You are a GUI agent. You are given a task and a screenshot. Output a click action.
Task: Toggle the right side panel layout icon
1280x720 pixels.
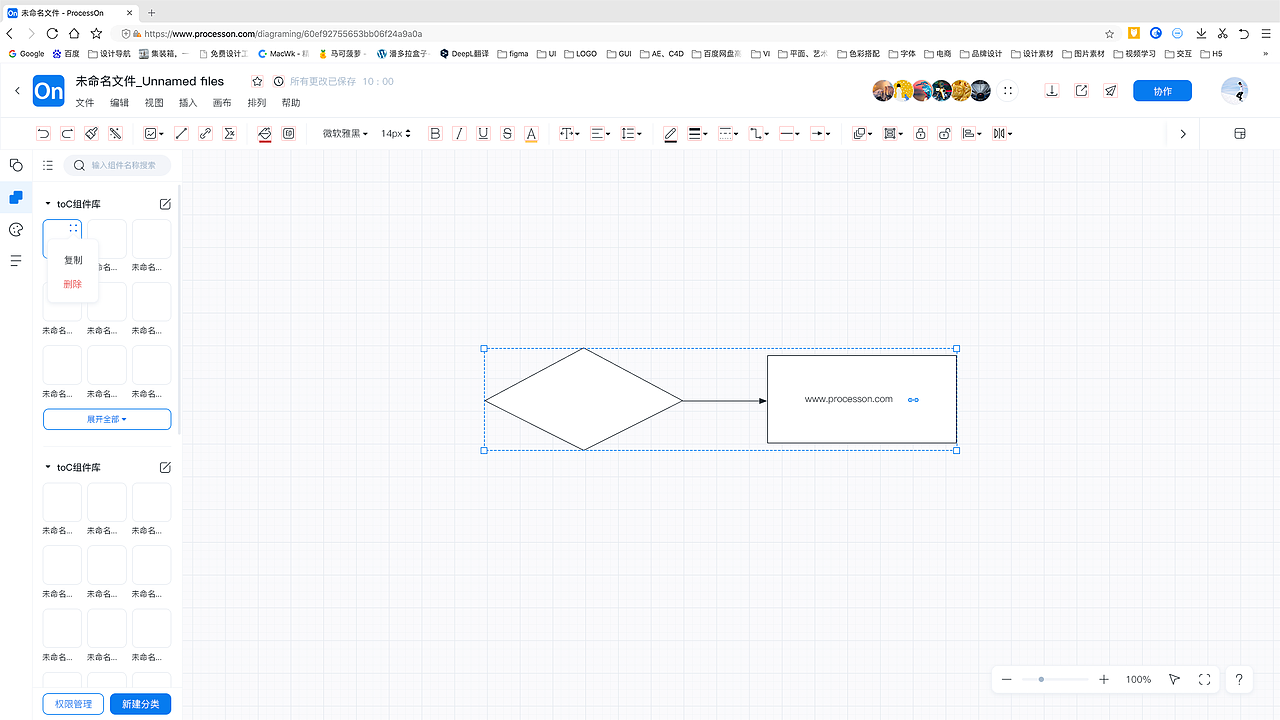click(x=1240, y=134)
